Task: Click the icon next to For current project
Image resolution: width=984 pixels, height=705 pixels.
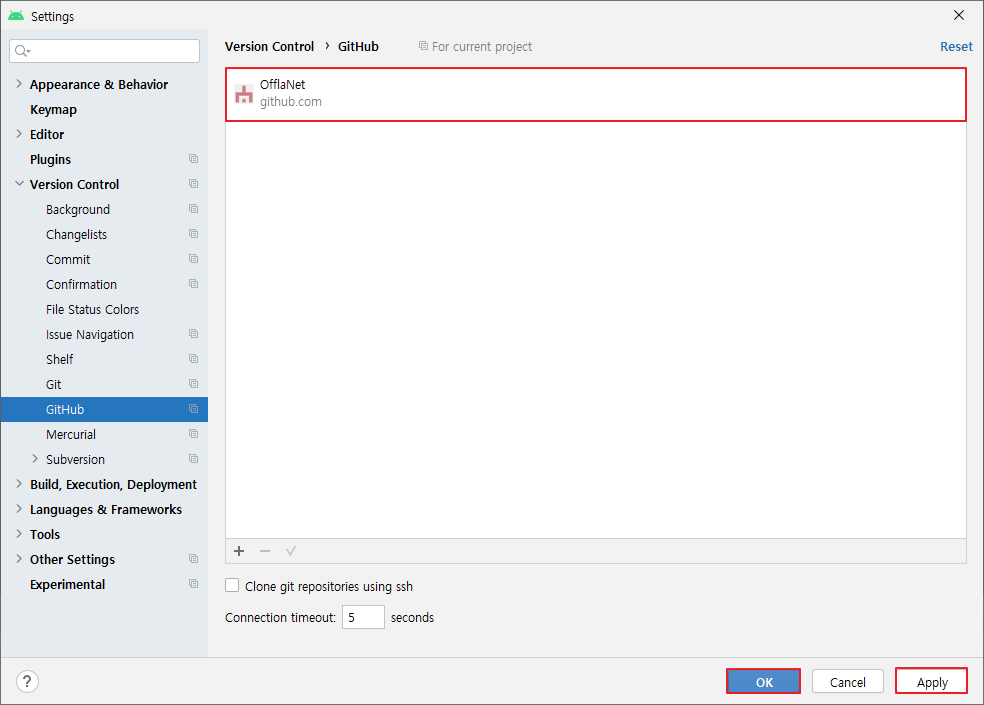Action: 424,46
